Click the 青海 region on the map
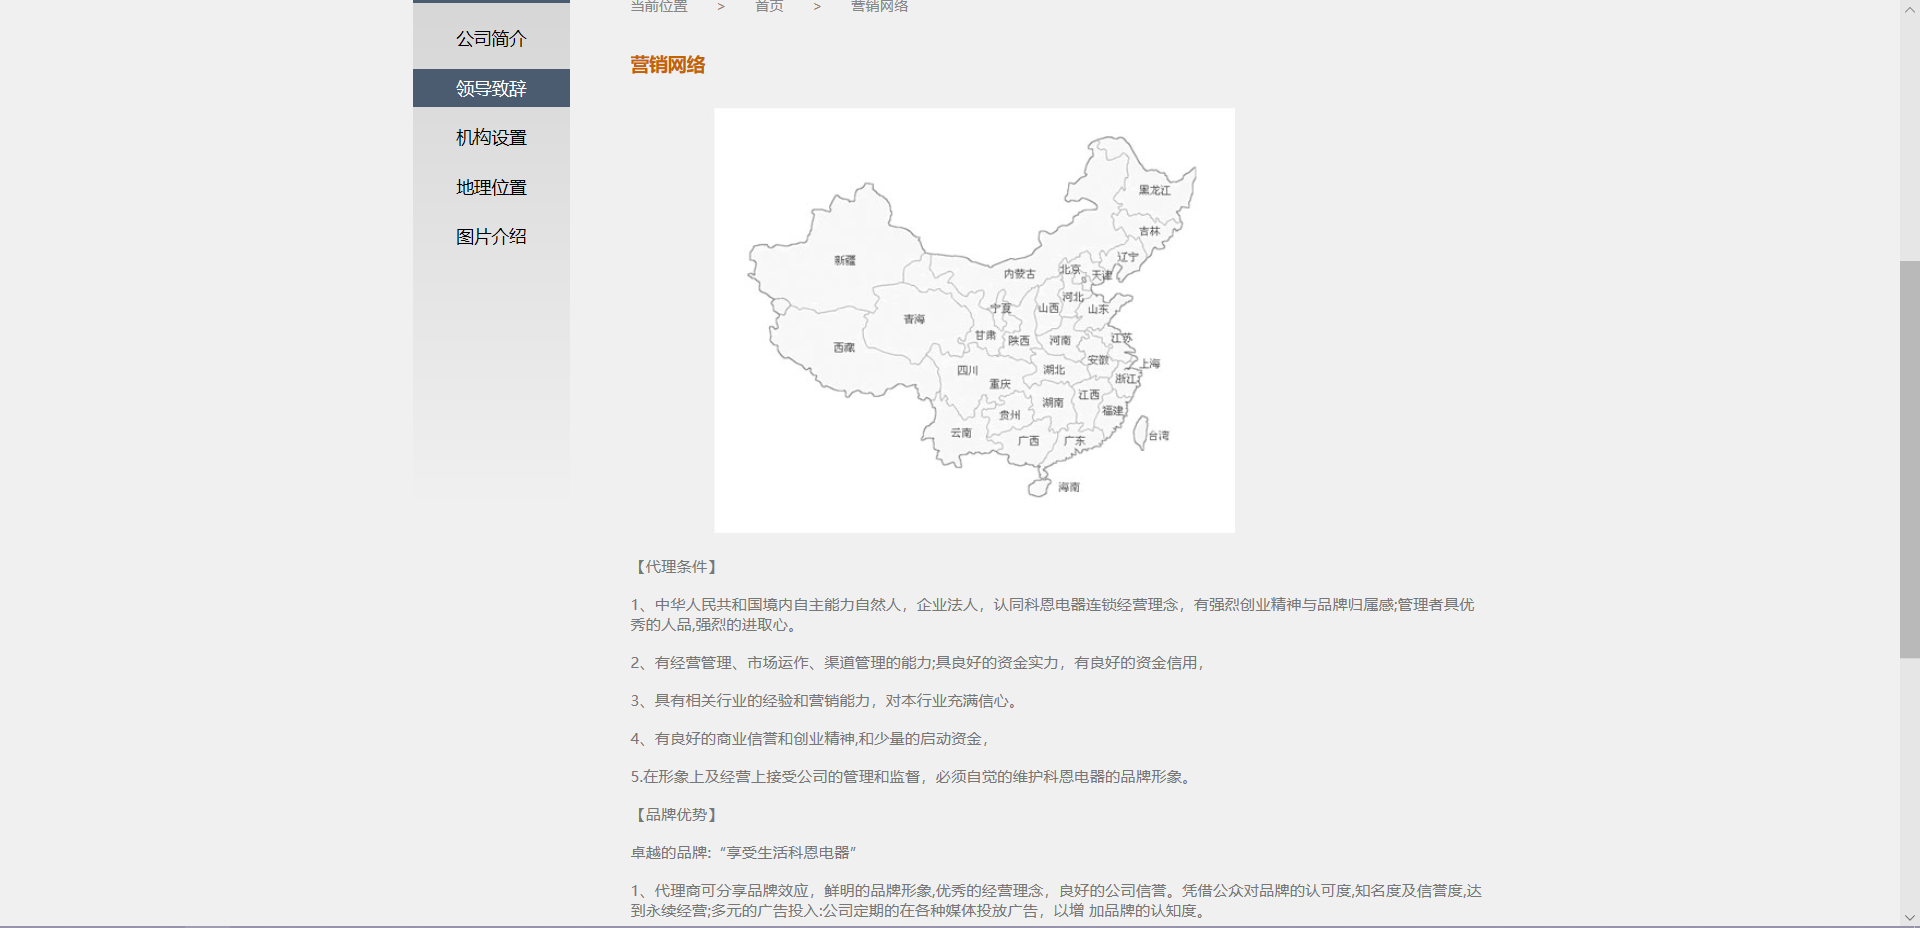1920x928 pixels. 914,319
